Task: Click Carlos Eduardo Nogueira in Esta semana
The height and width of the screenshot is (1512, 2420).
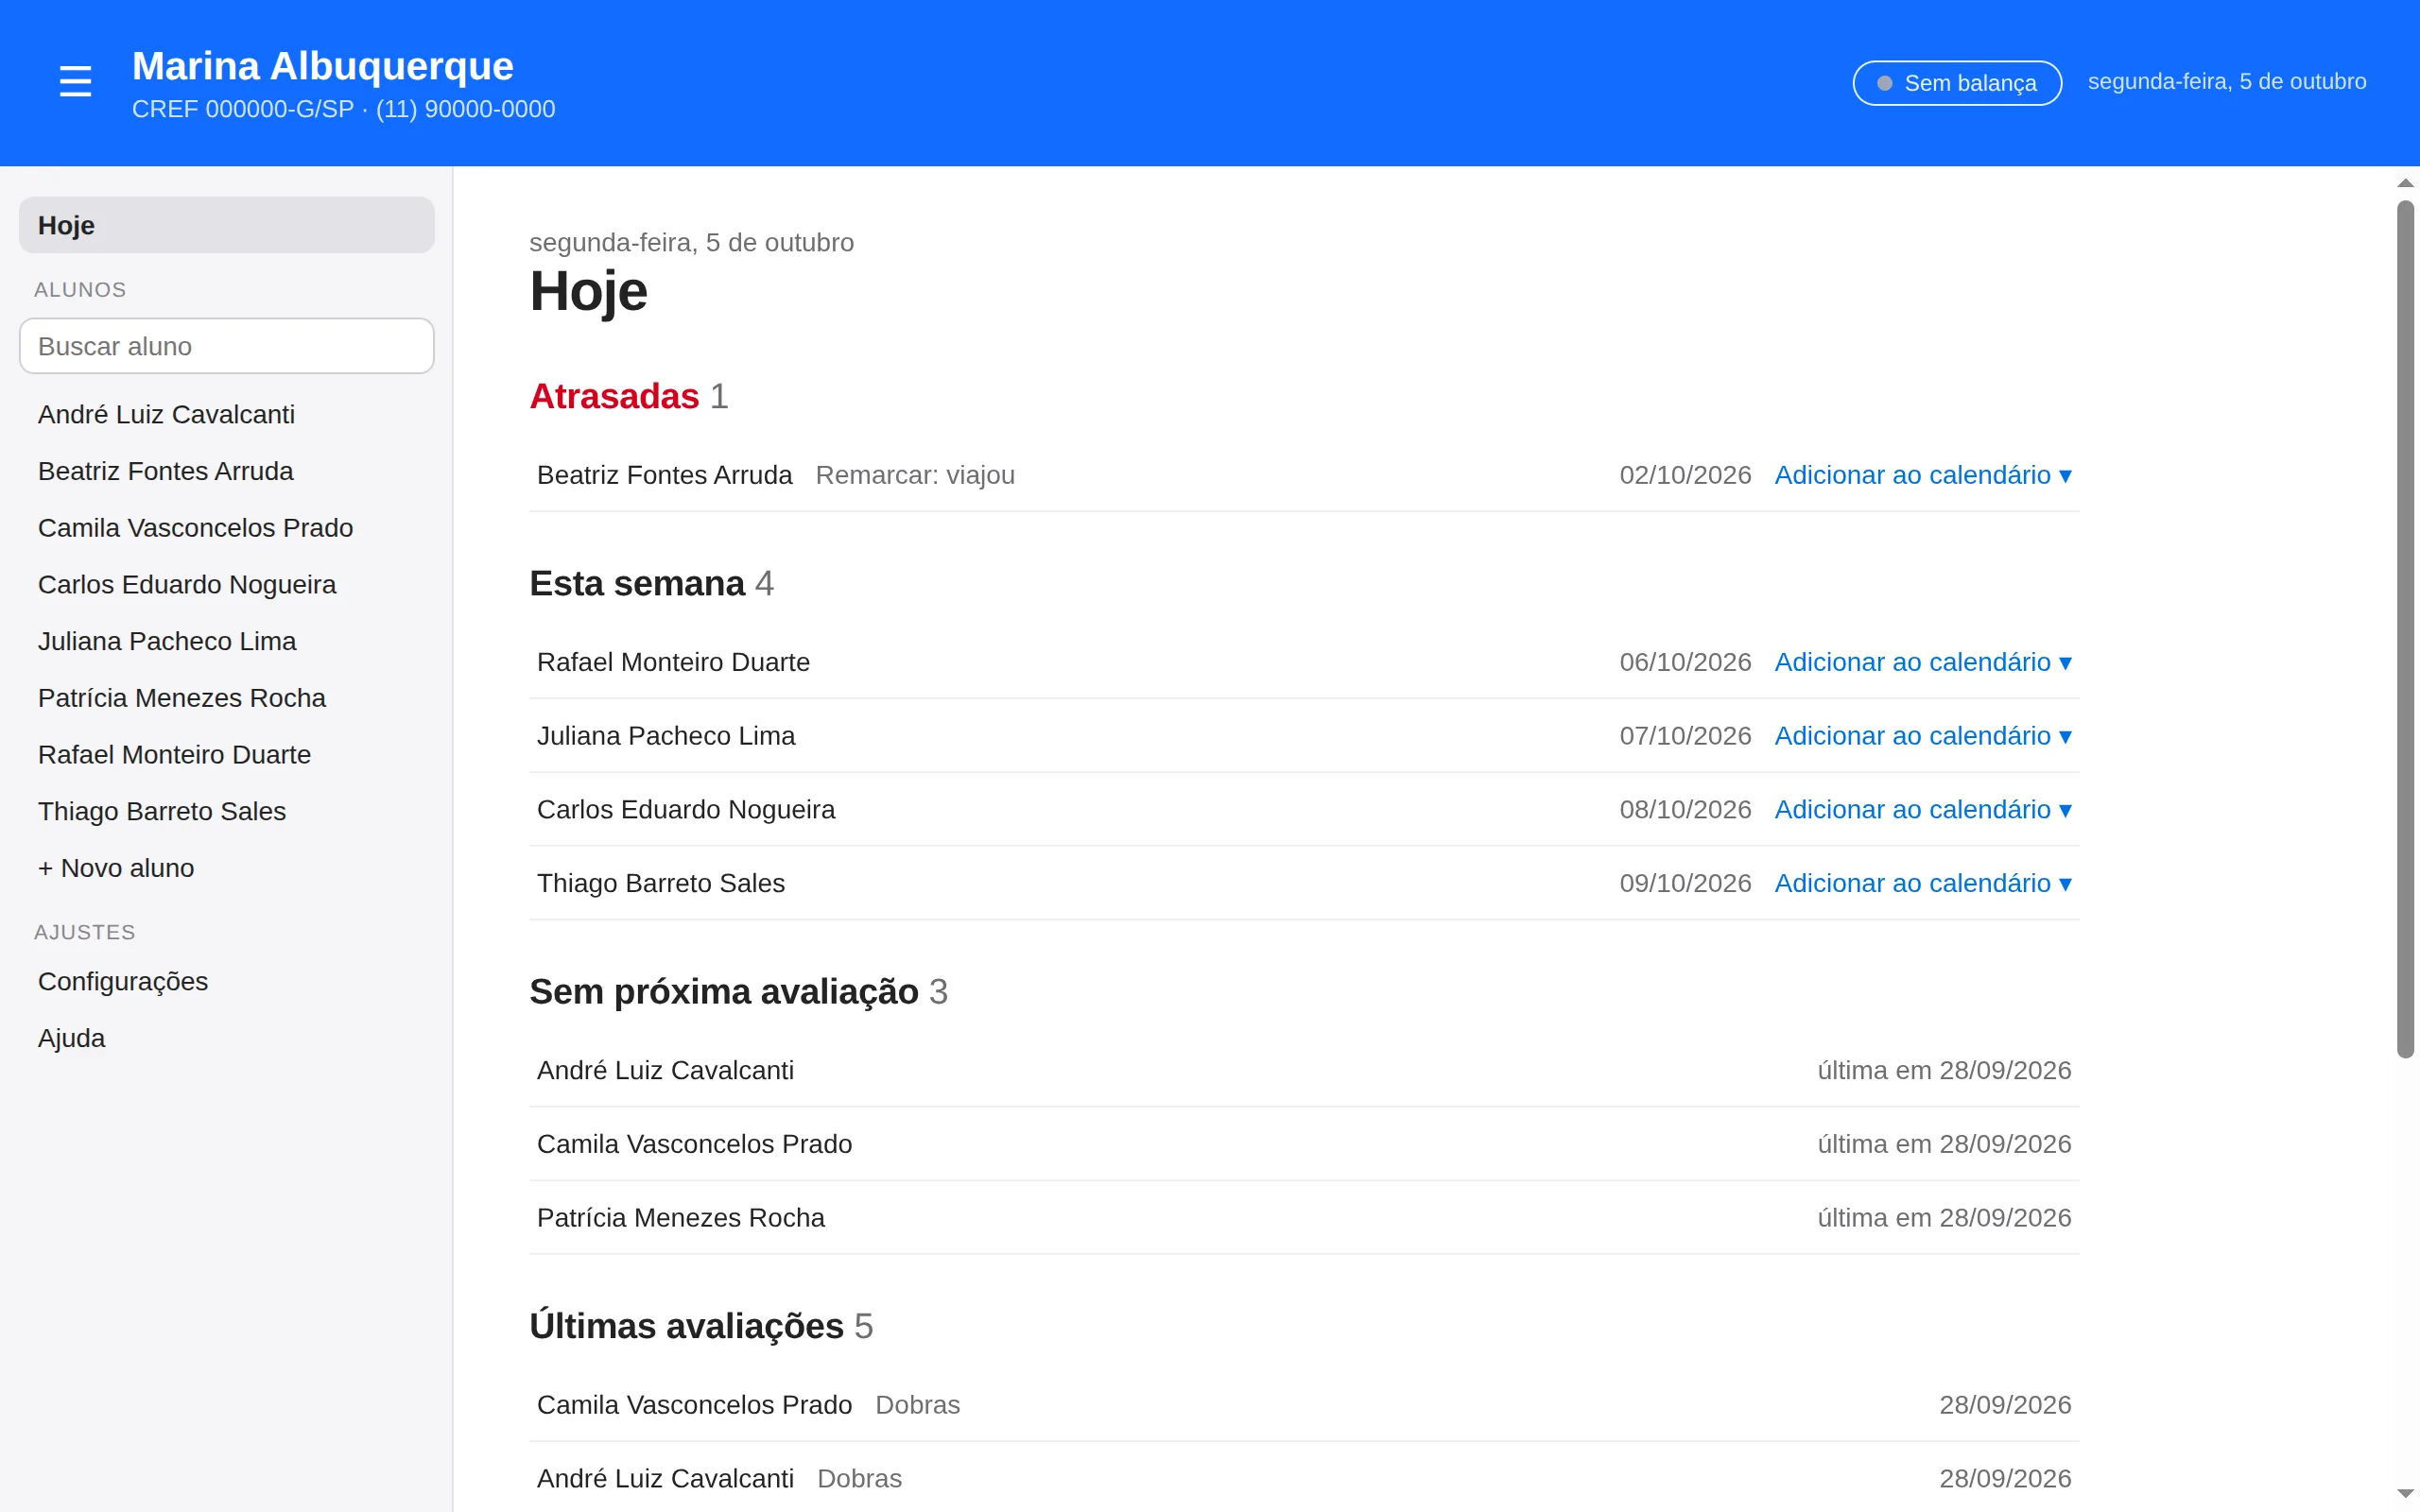Action: coord(686,809)
